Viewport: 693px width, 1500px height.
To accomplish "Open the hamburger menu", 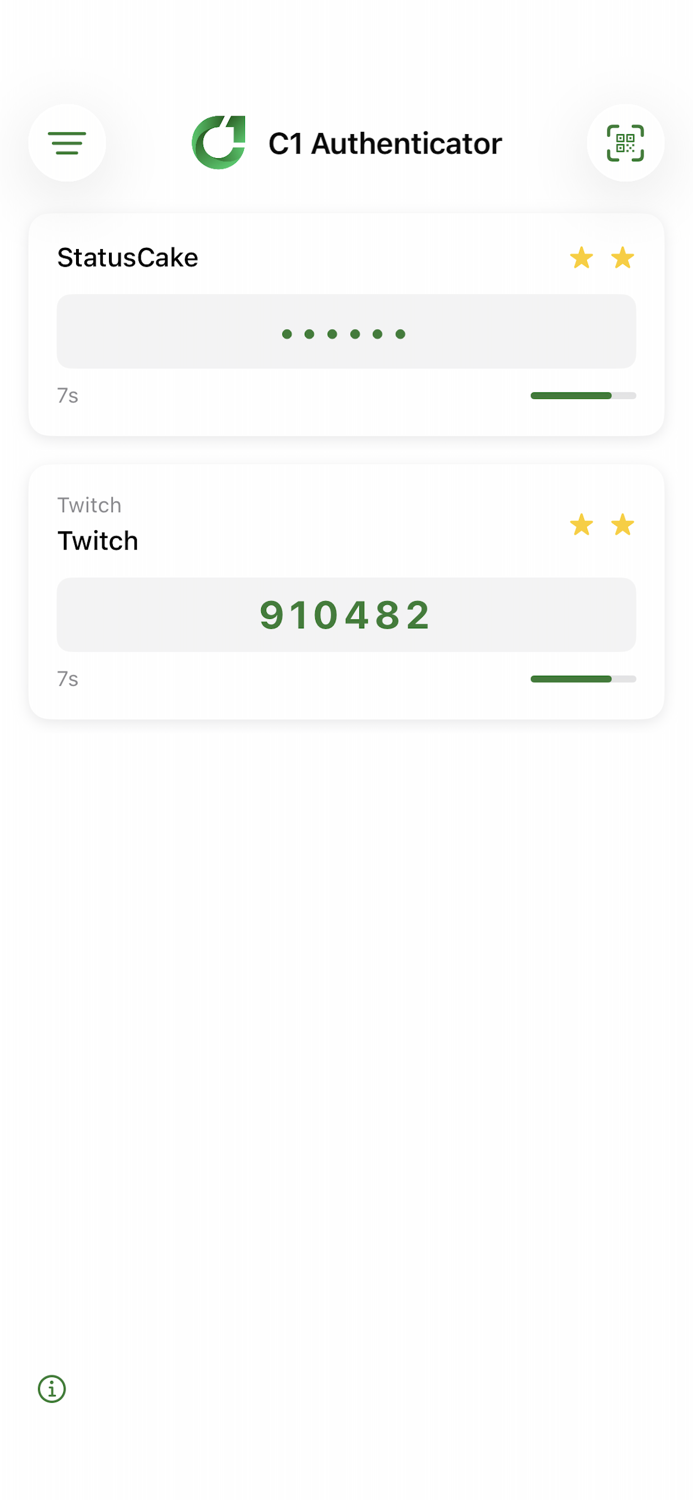I will coord(66,143).
